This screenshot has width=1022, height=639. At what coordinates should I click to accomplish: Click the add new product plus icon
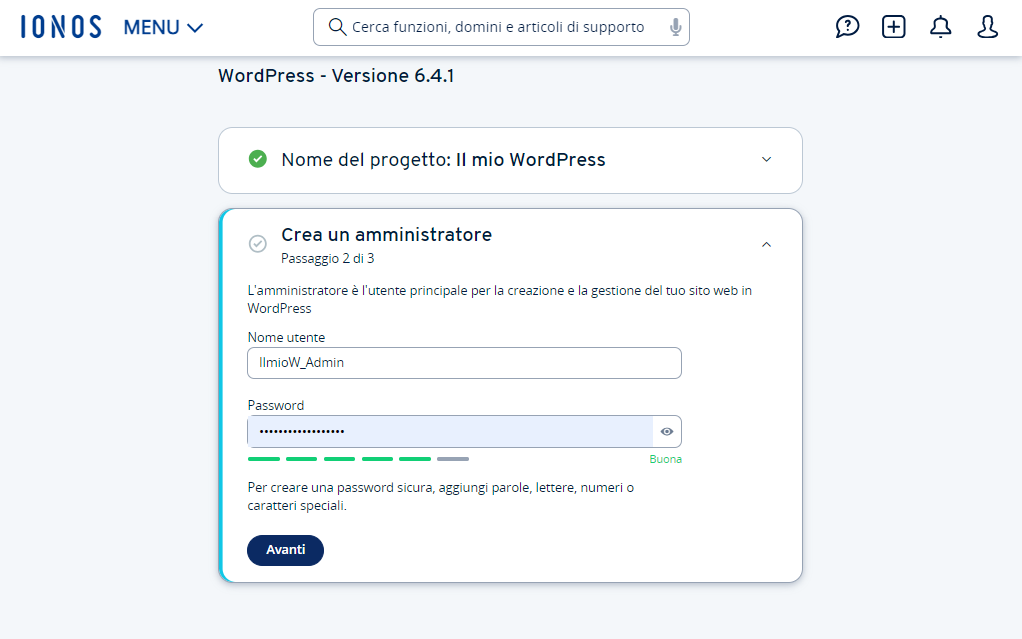pos(894,27)
